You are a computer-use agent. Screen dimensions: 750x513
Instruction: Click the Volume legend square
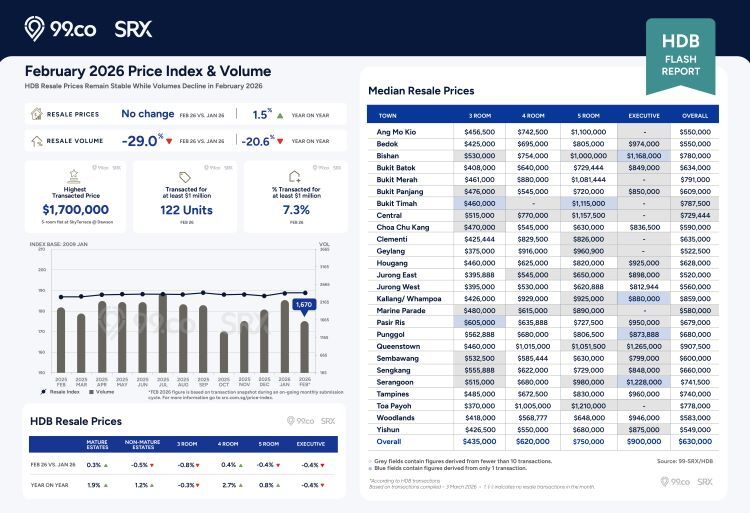coord(91,392)
